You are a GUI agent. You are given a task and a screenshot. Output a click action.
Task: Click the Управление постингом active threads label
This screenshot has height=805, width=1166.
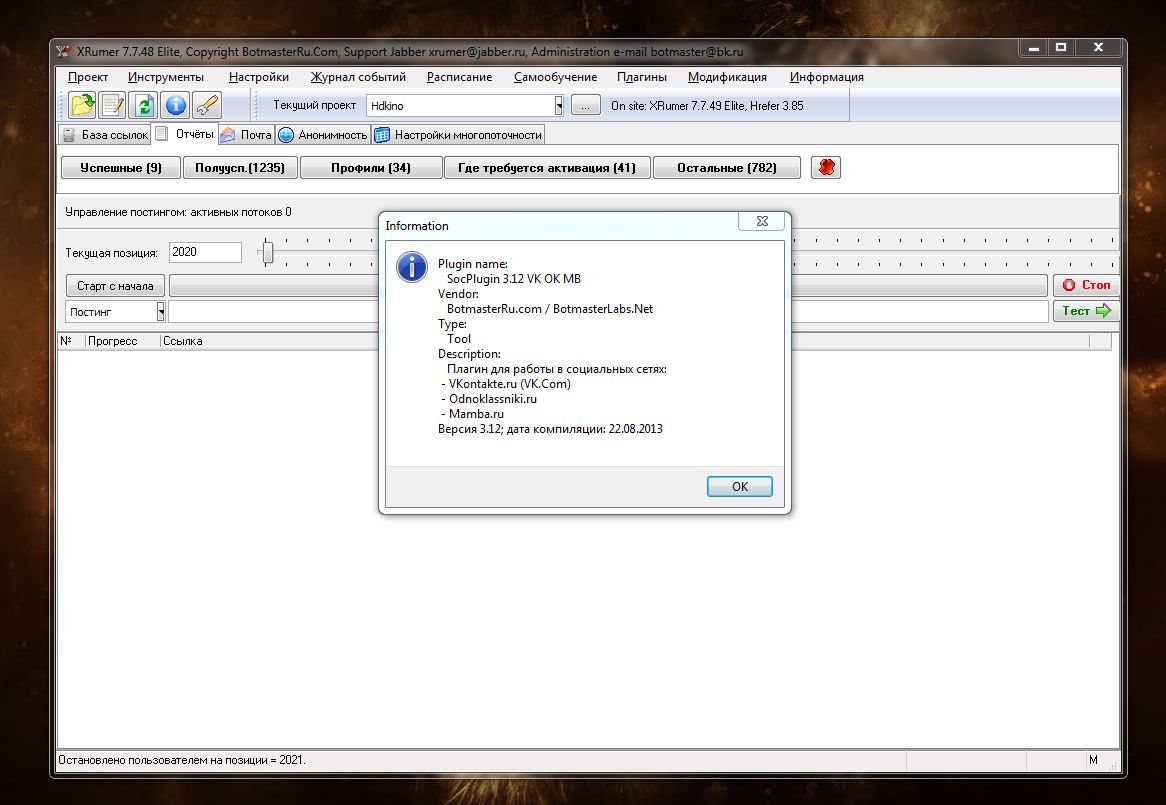(x=178, y=212)
